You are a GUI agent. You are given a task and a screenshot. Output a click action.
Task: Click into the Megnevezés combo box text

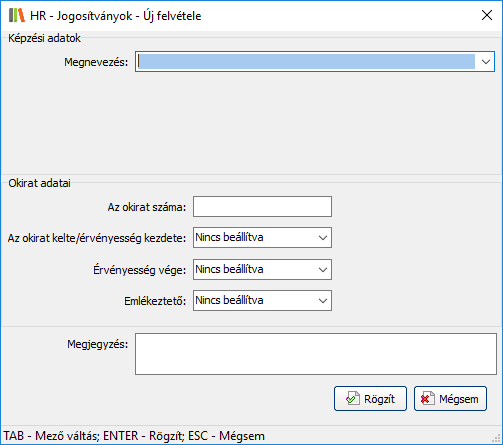point(306,62)
